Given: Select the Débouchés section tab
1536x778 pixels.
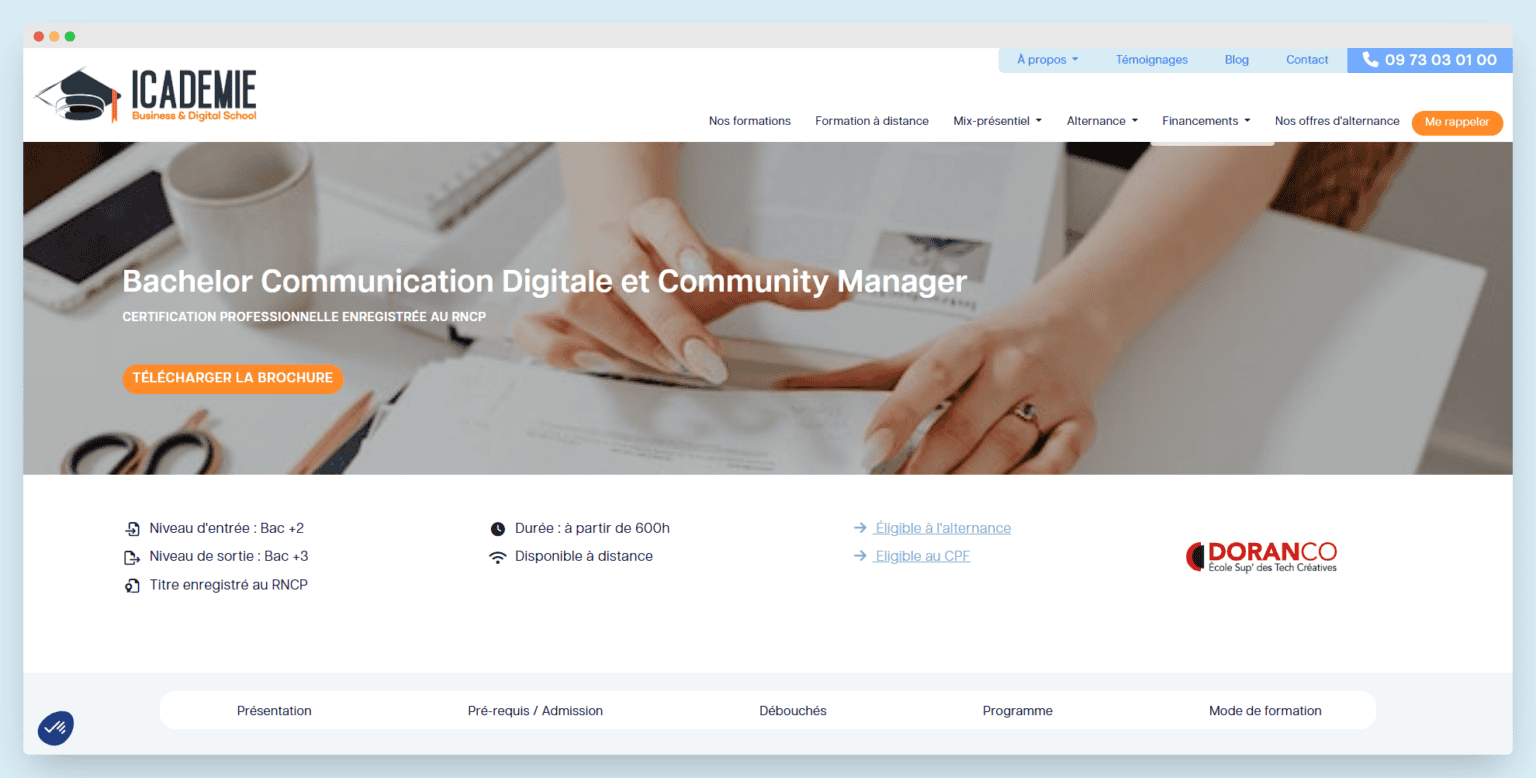Looking at the screenshot, I should [792, 710].
